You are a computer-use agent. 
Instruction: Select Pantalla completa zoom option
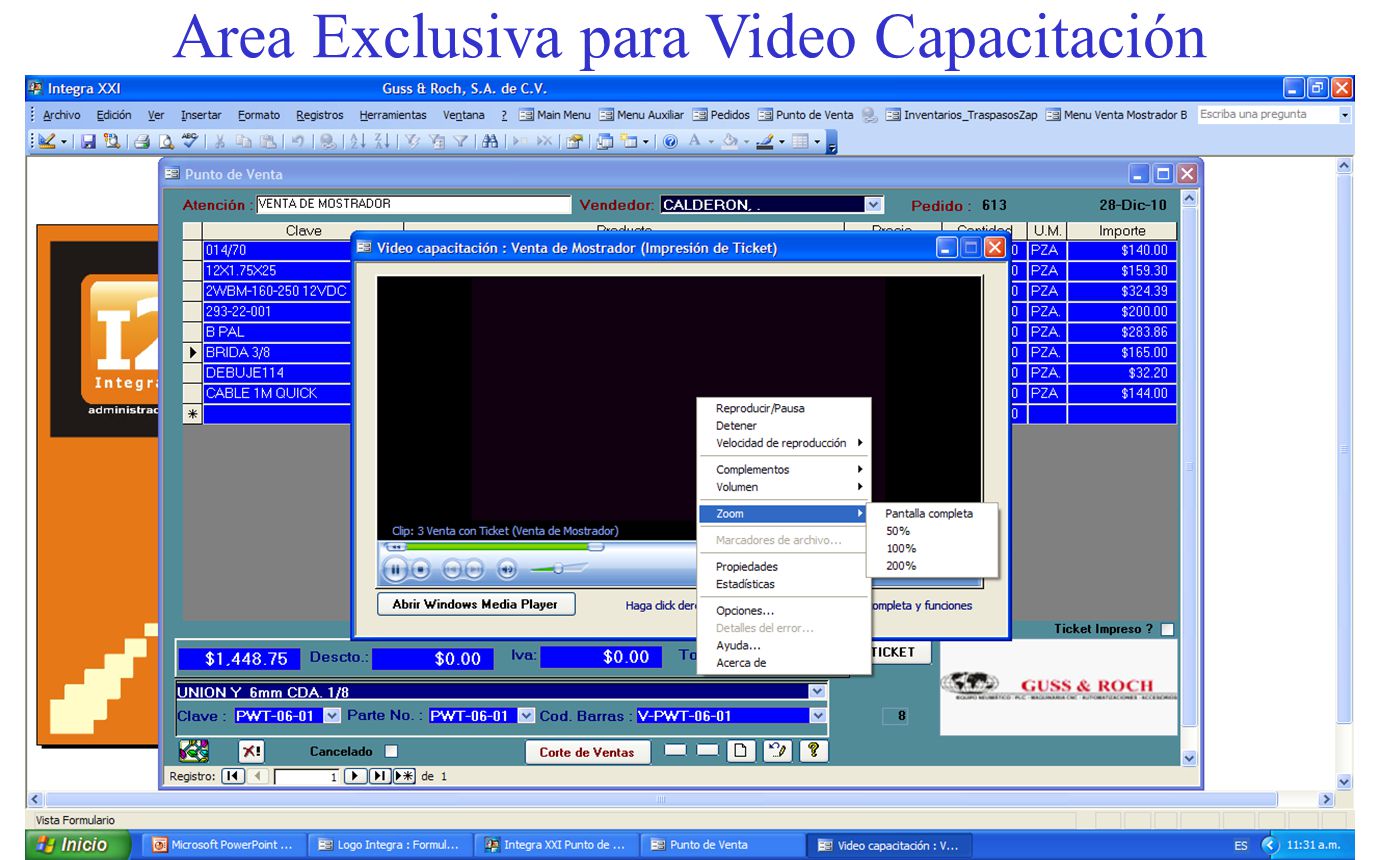pos(929,514)
